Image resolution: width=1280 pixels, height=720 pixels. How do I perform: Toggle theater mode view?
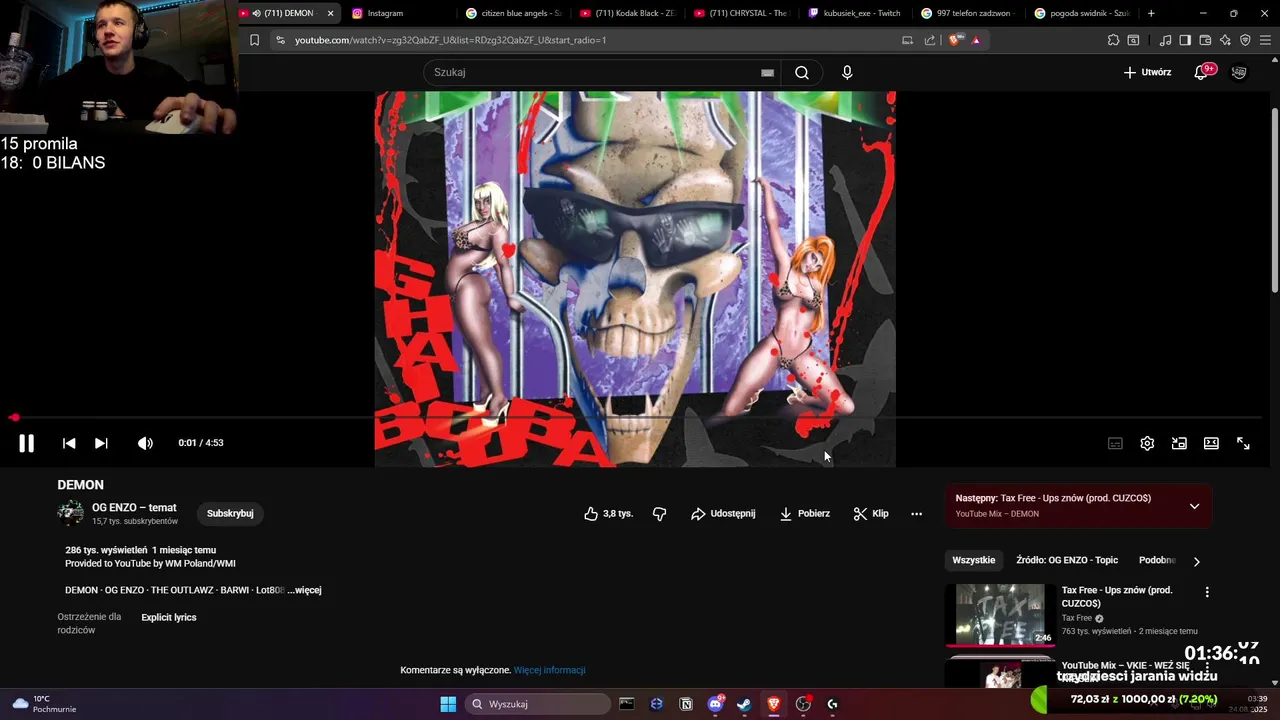click(1211, 443)
